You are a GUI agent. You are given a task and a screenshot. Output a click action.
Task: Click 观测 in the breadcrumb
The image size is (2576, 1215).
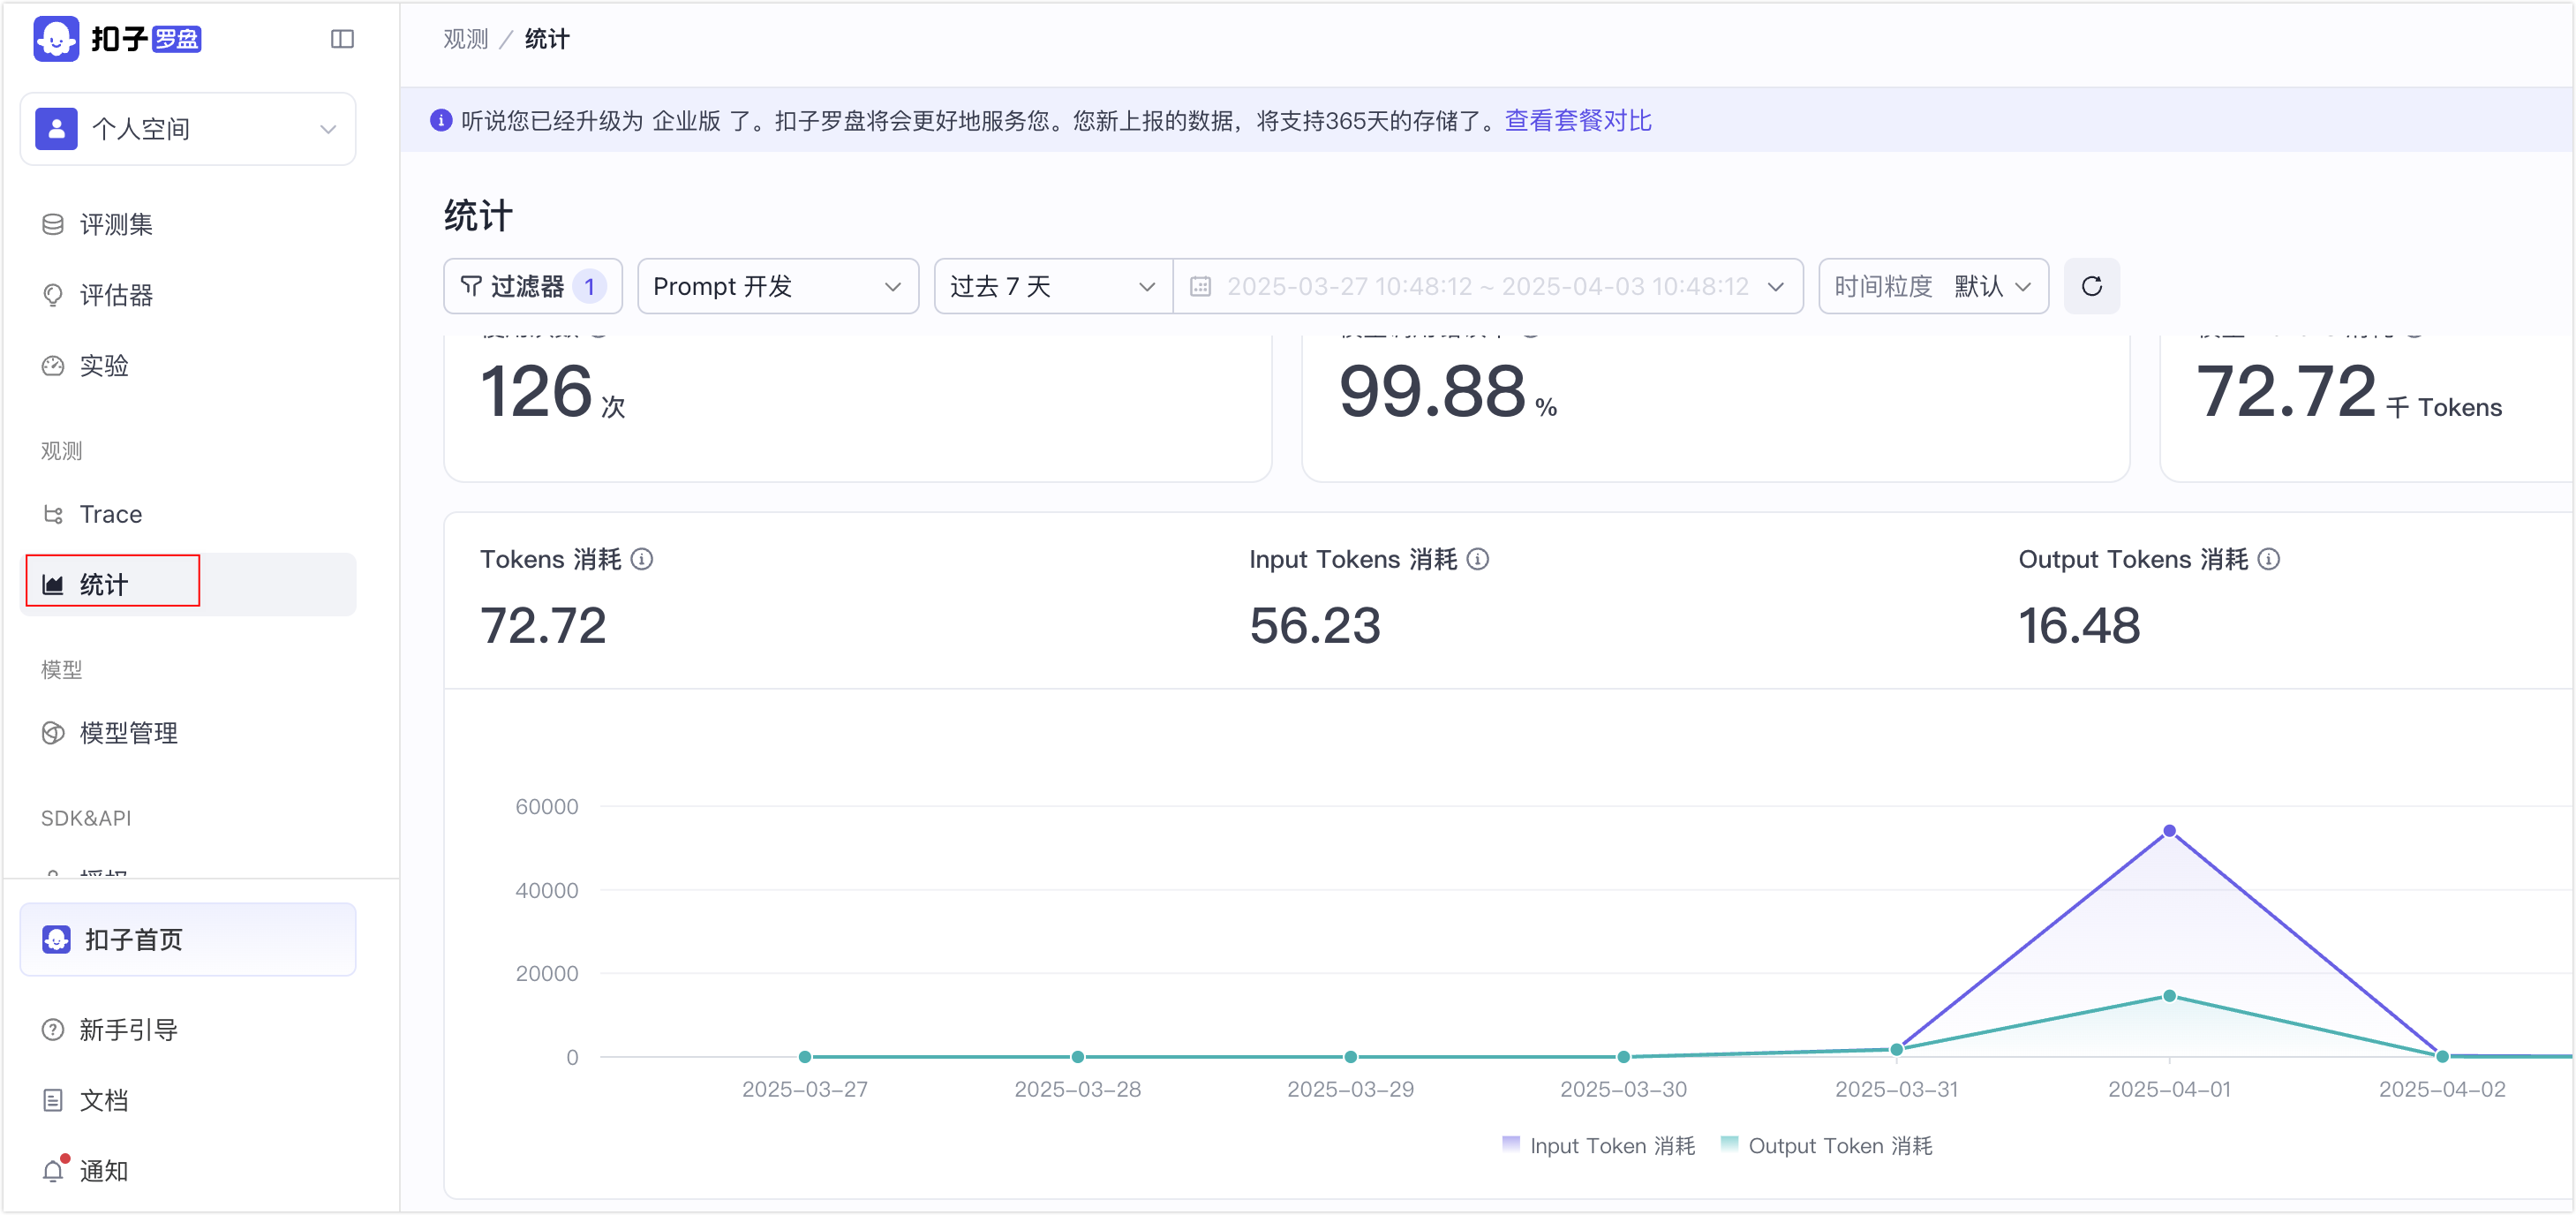point(466,39)
